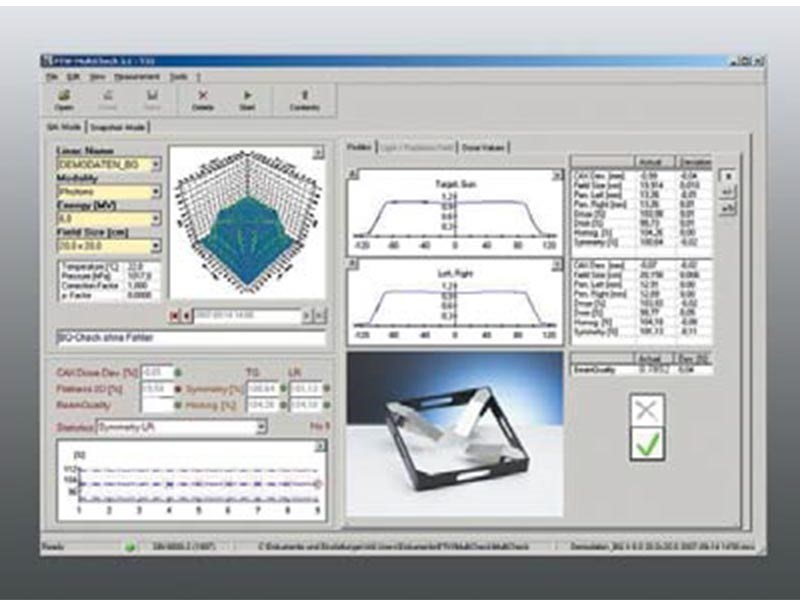Click the Deviation column header of top table
The image size is (800, 600).
[694, 162]
